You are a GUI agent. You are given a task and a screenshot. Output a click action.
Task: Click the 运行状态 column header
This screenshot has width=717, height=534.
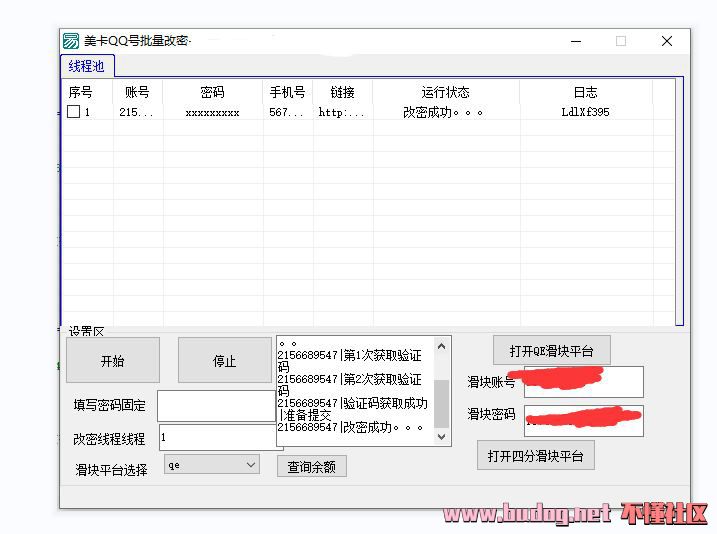(446, 92)
